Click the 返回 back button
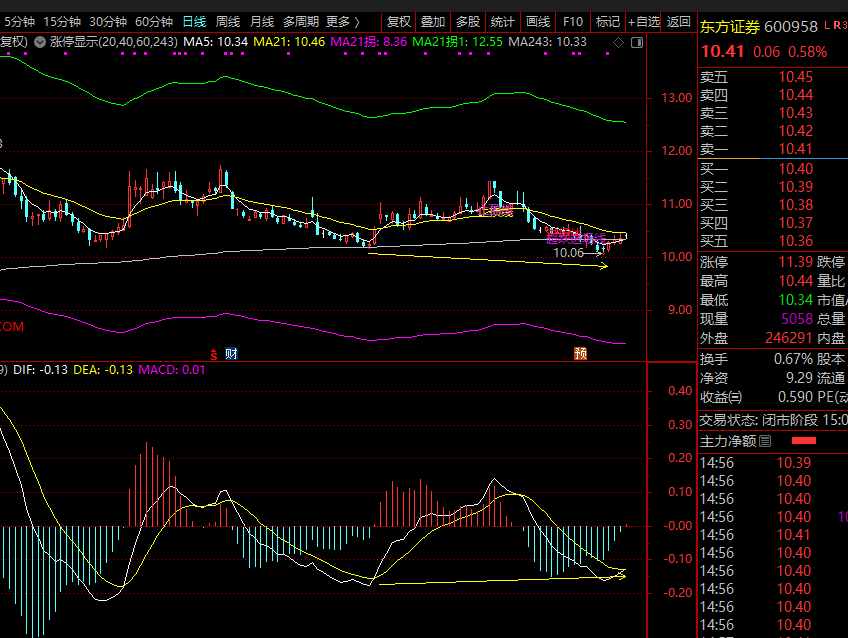848x638 pixels. [679, 22]
